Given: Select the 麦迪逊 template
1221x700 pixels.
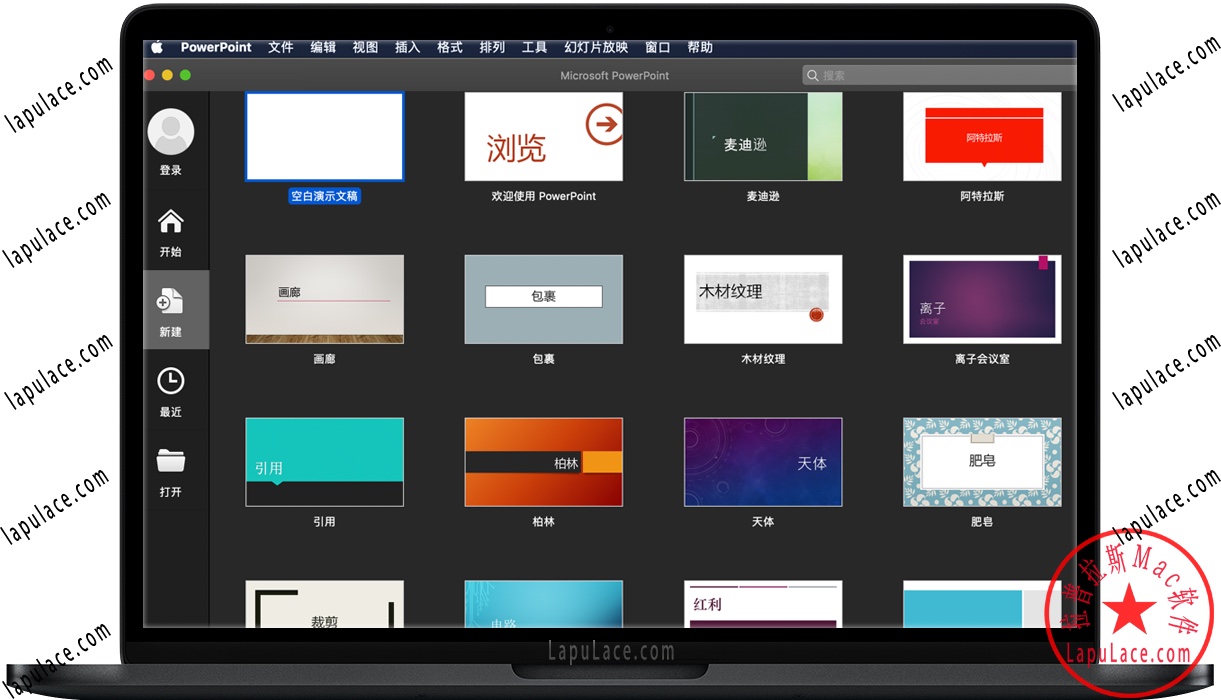Looking at the screenshot, I should [762, 137].
